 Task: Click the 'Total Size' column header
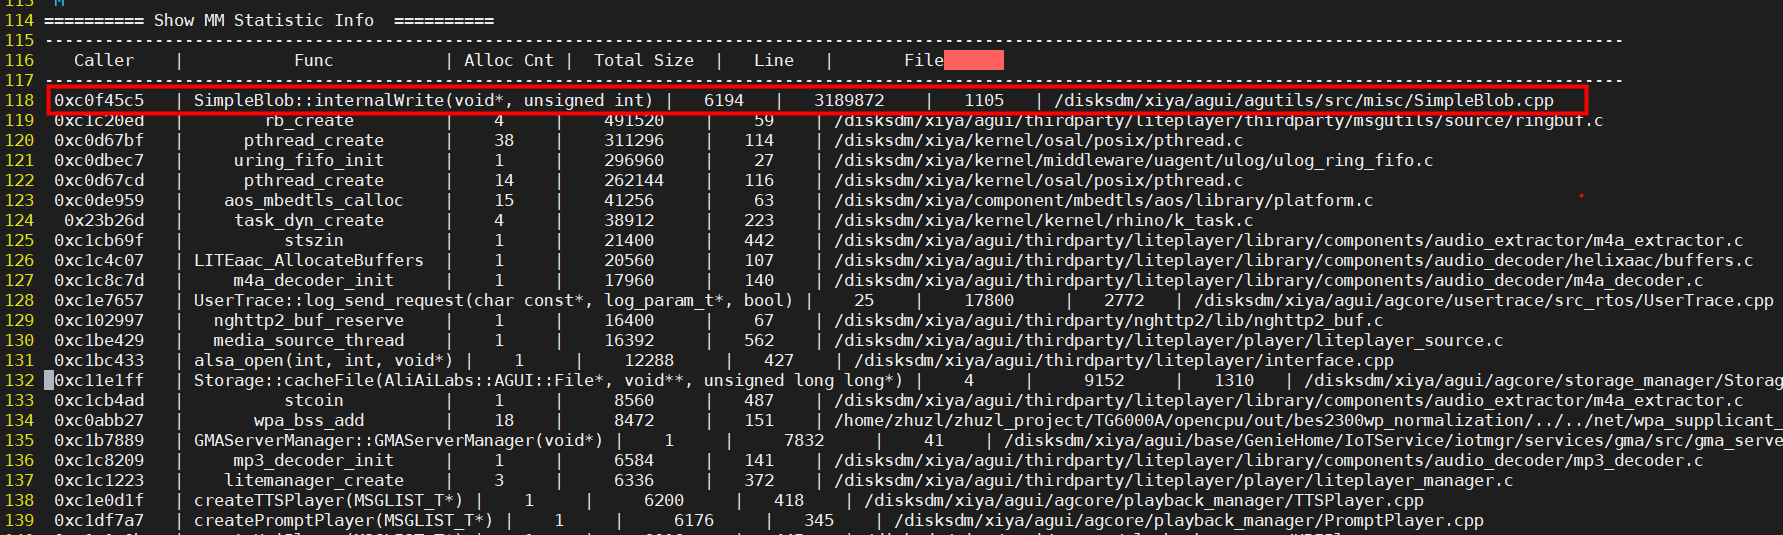click(x=644, y=60)
